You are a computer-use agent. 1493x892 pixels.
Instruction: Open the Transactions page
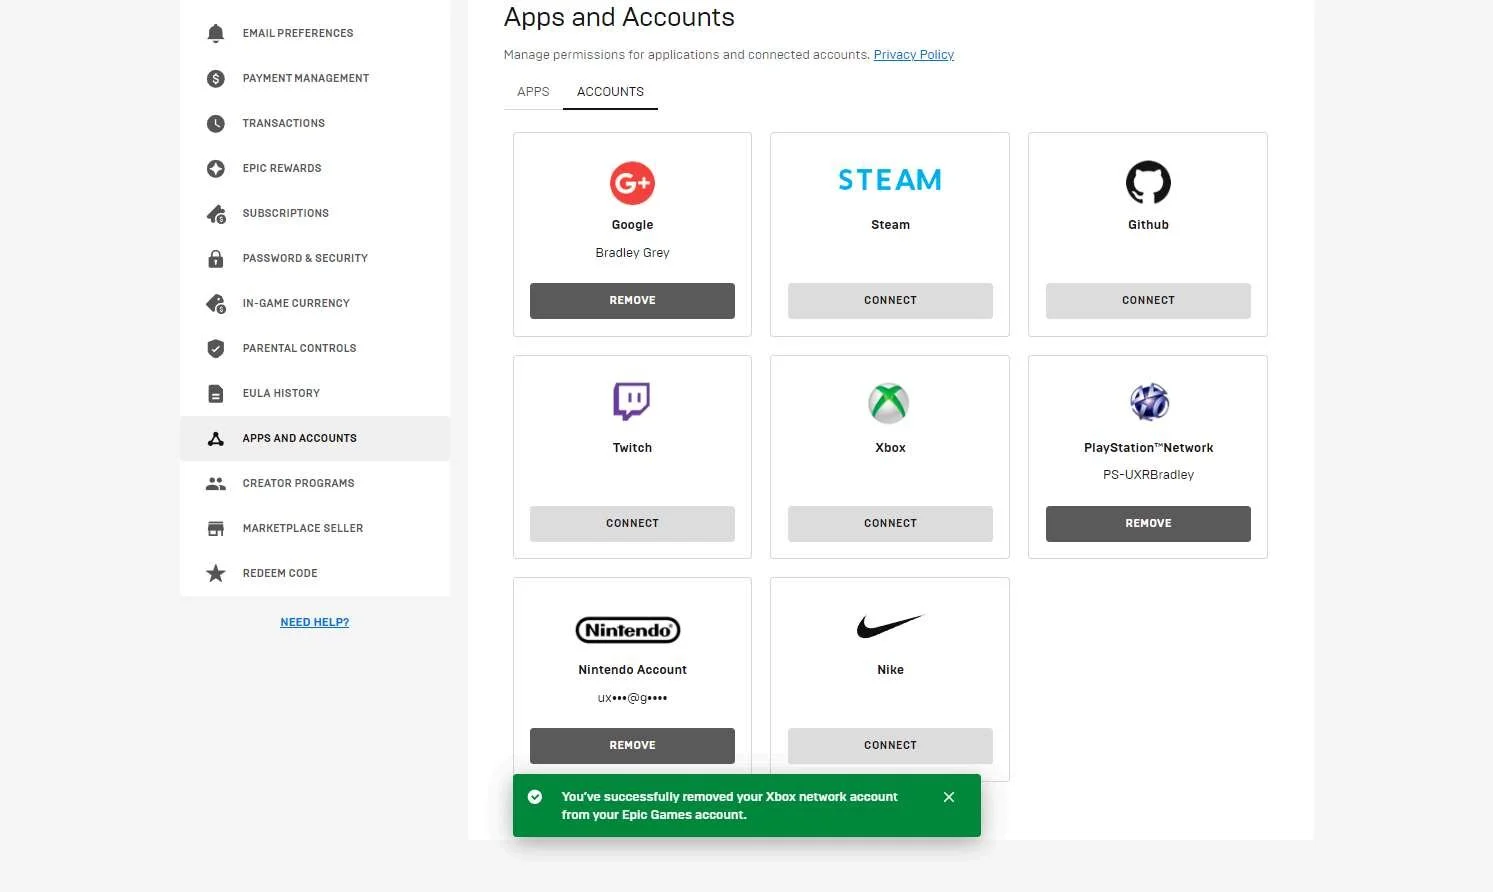[x=315, y=123]
